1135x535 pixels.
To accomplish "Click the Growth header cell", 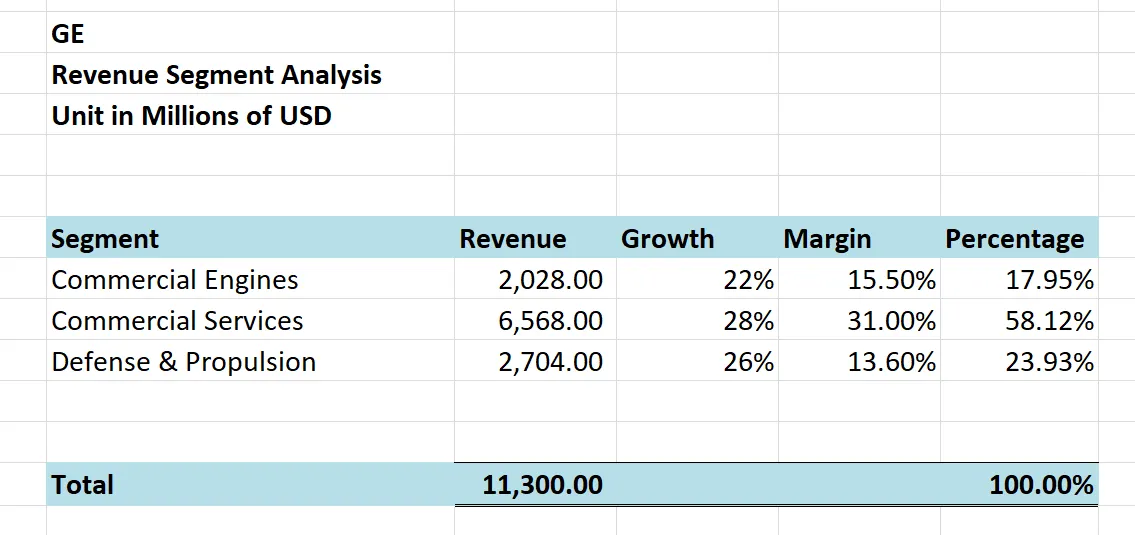I will click(x=668, y=239).
